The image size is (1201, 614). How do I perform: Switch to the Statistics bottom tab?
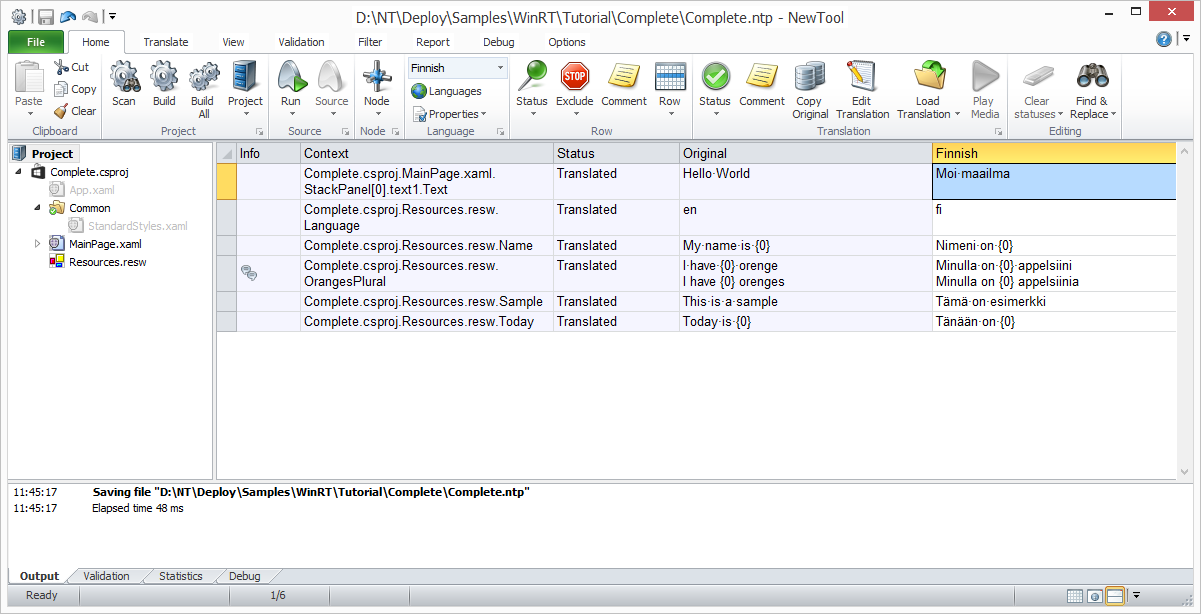[x=180, y=576]
